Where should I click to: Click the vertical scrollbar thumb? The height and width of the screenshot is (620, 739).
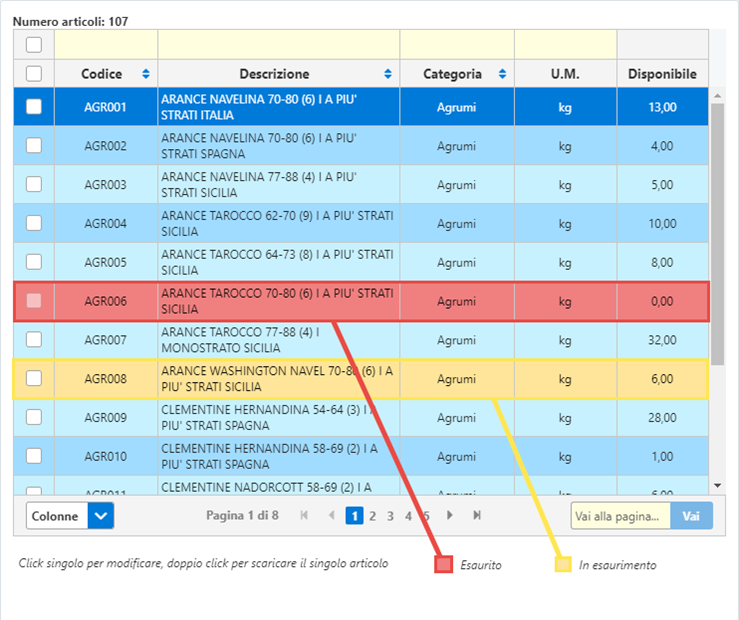(x=717, y=234)
